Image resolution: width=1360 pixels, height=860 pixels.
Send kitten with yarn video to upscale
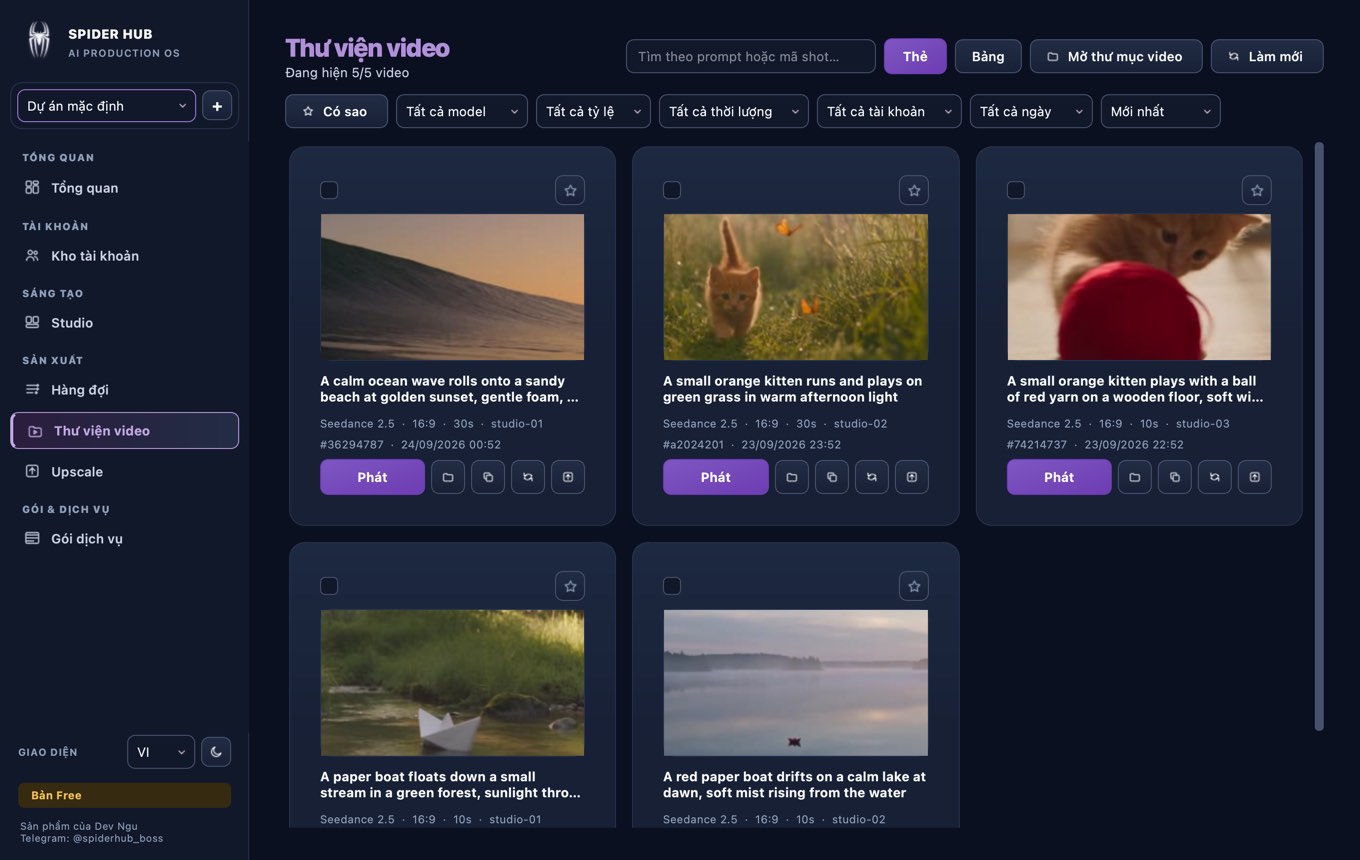[1255, 477]
